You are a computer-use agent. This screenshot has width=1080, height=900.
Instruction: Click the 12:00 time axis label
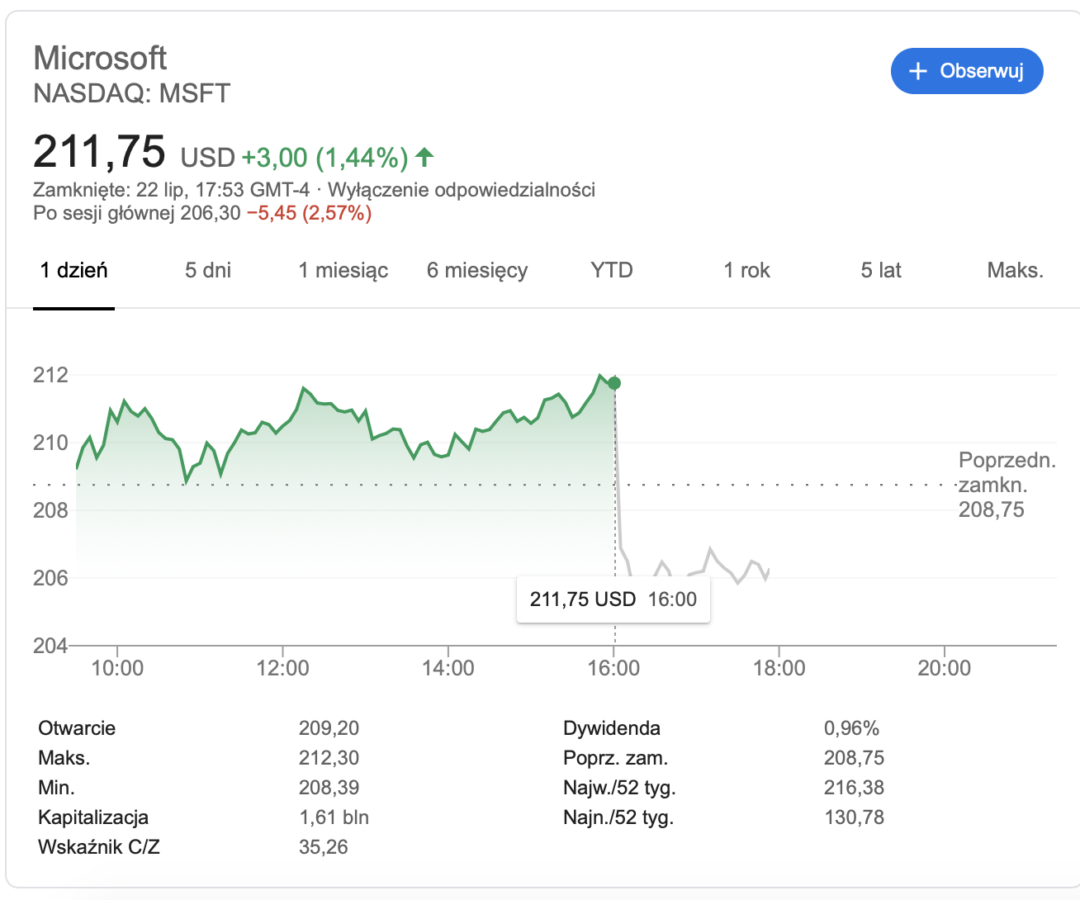tap(282, 668)
